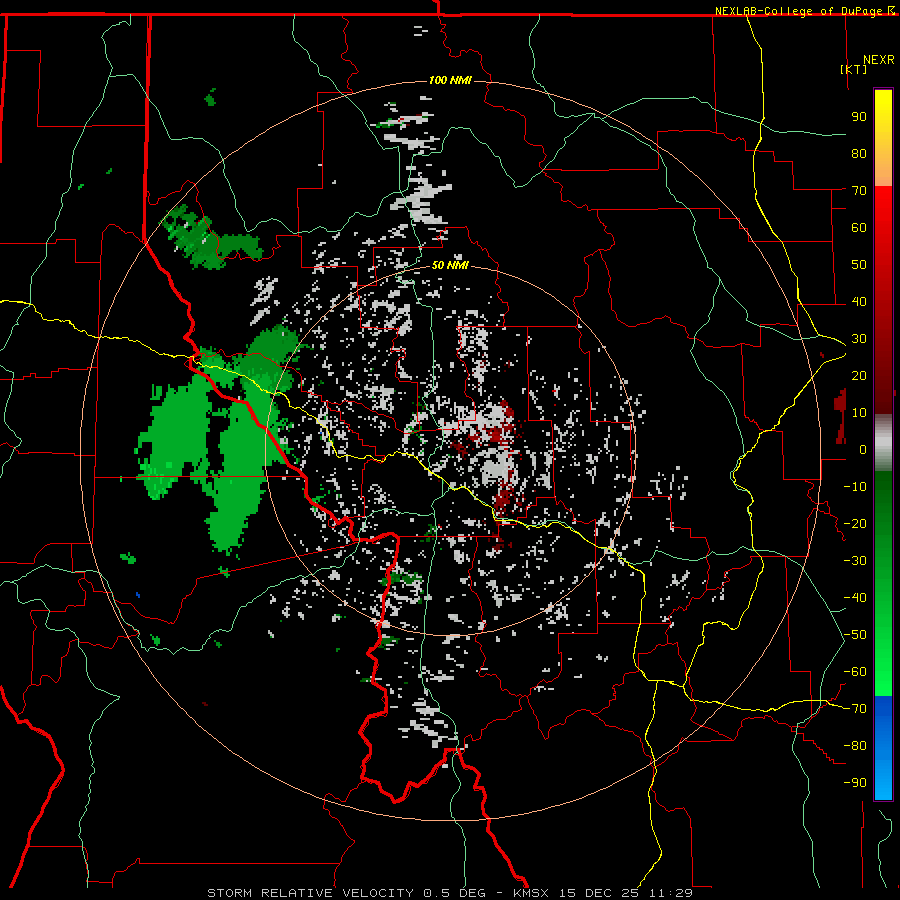Click the 100 NMI range ring label

pos(450,80)
